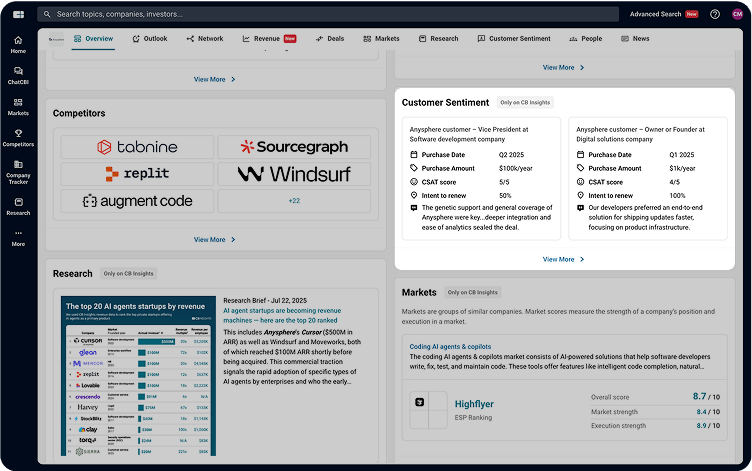Click the CB Insights logo
This screenshot has width=752, height=471.
coord(18,14)
